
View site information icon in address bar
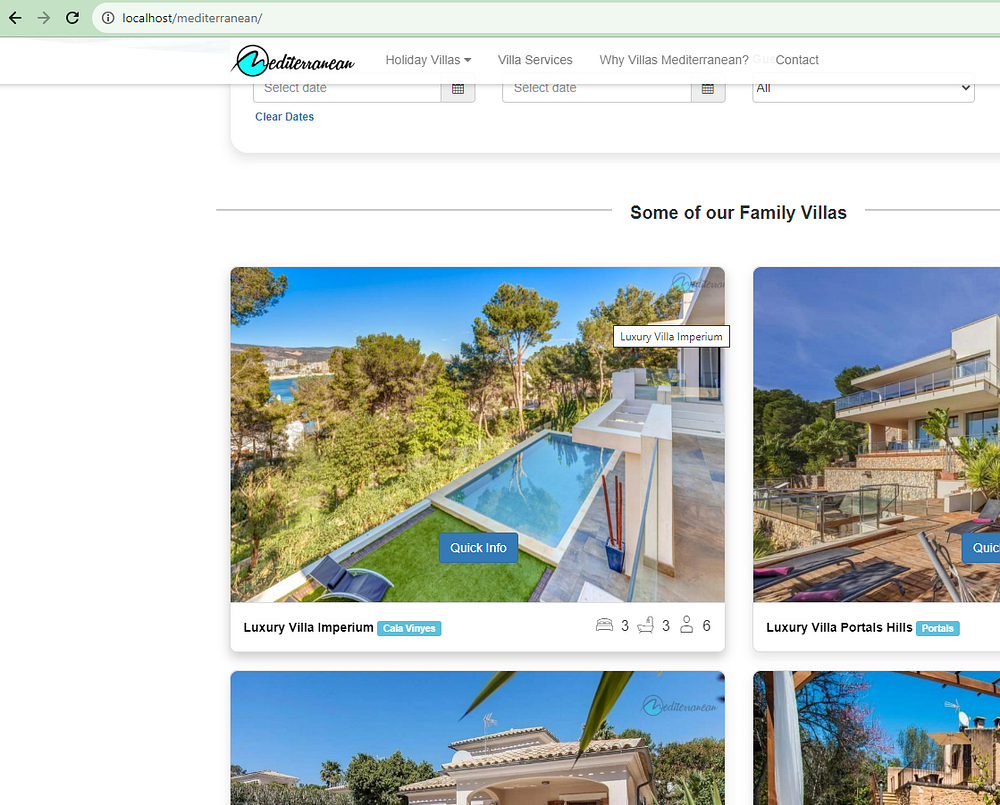pos(108,18)
